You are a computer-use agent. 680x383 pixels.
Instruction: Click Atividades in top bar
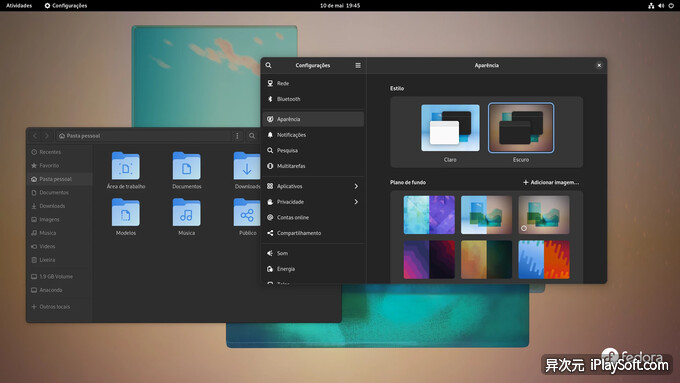click(19, 6)
